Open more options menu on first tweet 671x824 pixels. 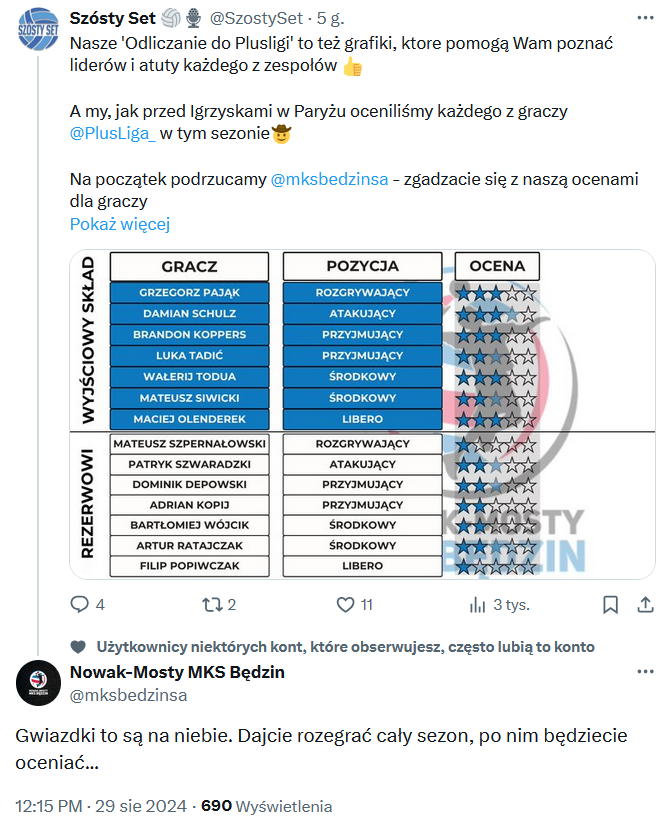pyautogui.click(x=639, y=19)
